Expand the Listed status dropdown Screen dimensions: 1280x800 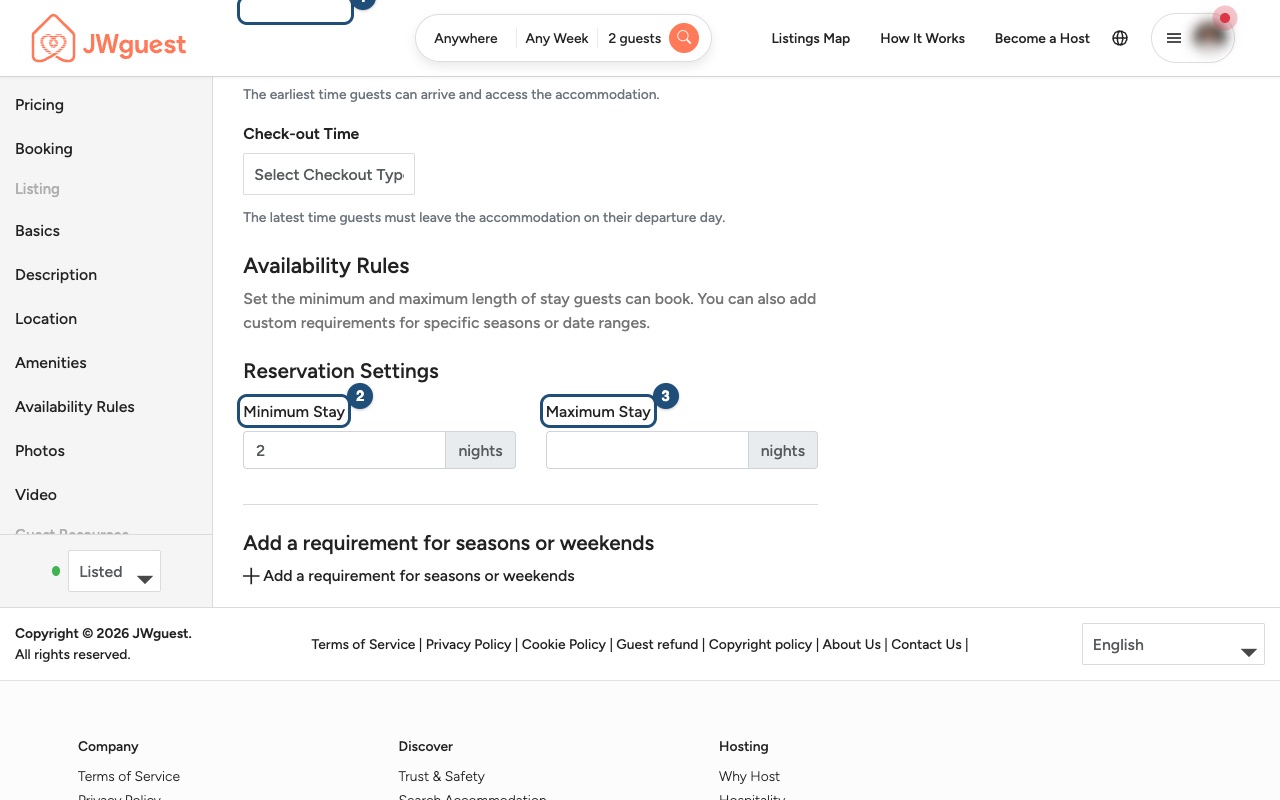pyautogui.click(x=114, y=571)
